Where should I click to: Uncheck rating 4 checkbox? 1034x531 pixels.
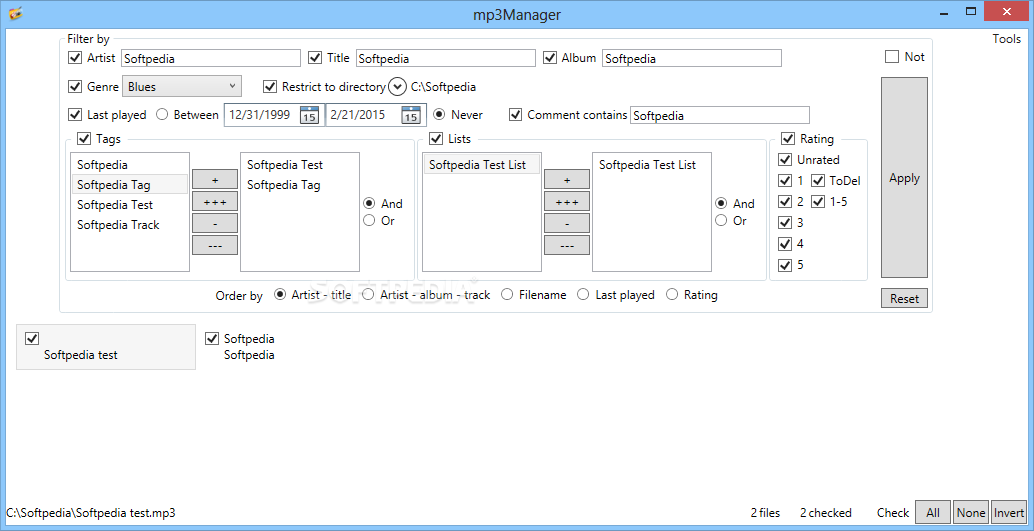(x=785, y=244)
